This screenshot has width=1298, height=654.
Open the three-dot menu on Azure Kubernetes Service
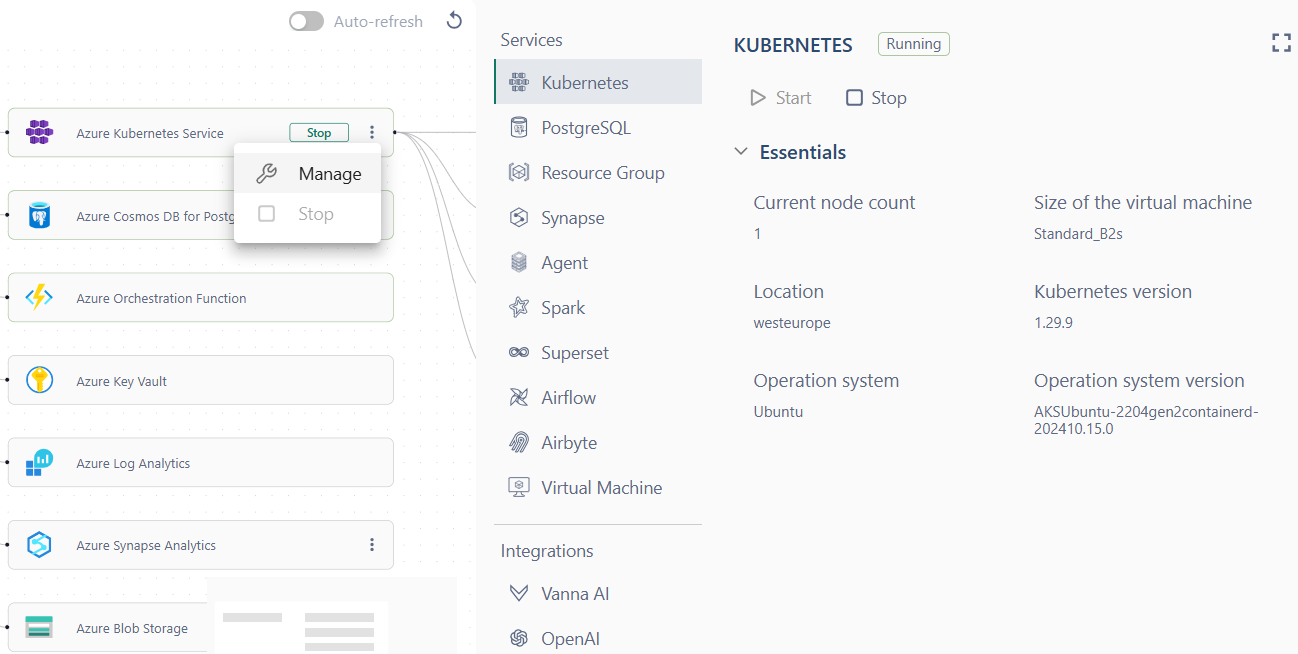pos(372,132)
